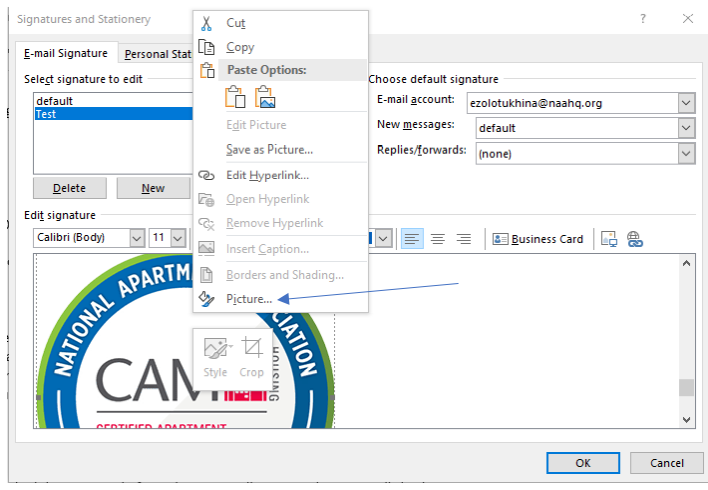Click the clipboard icon beside Paste Options
Viewport: 708px width, 490px height.
click(207, 70)
